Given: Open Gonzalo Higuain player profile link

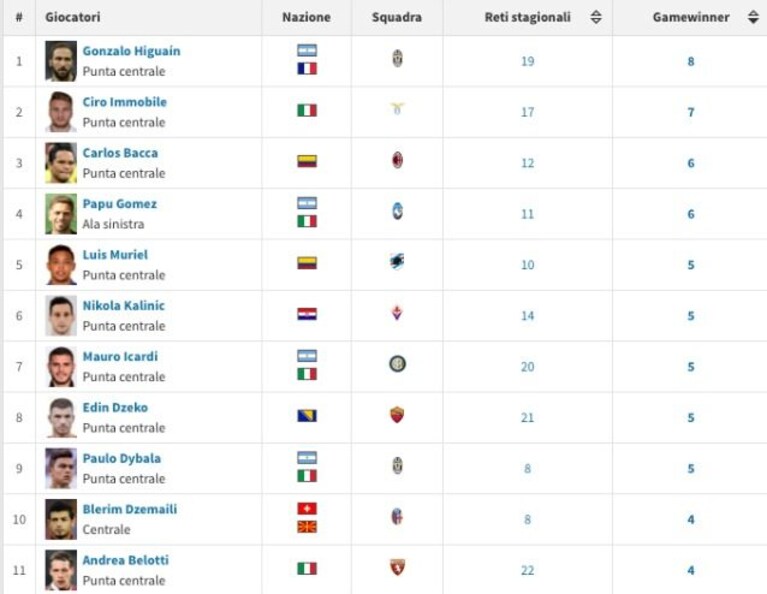Looking at the screenshot, I should point(132,51).
